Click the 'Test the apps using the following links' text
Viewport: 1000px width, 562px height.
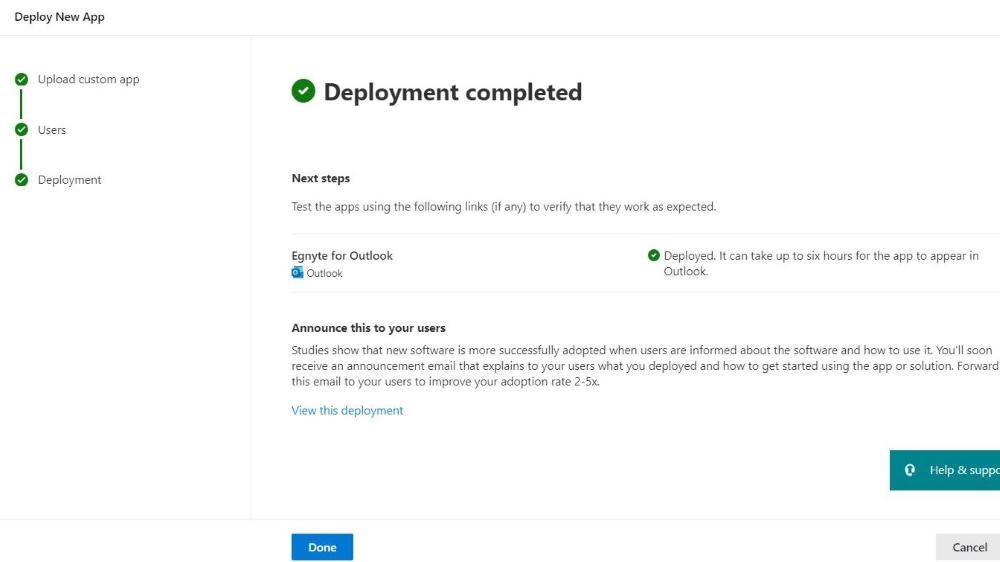[504, 207]
